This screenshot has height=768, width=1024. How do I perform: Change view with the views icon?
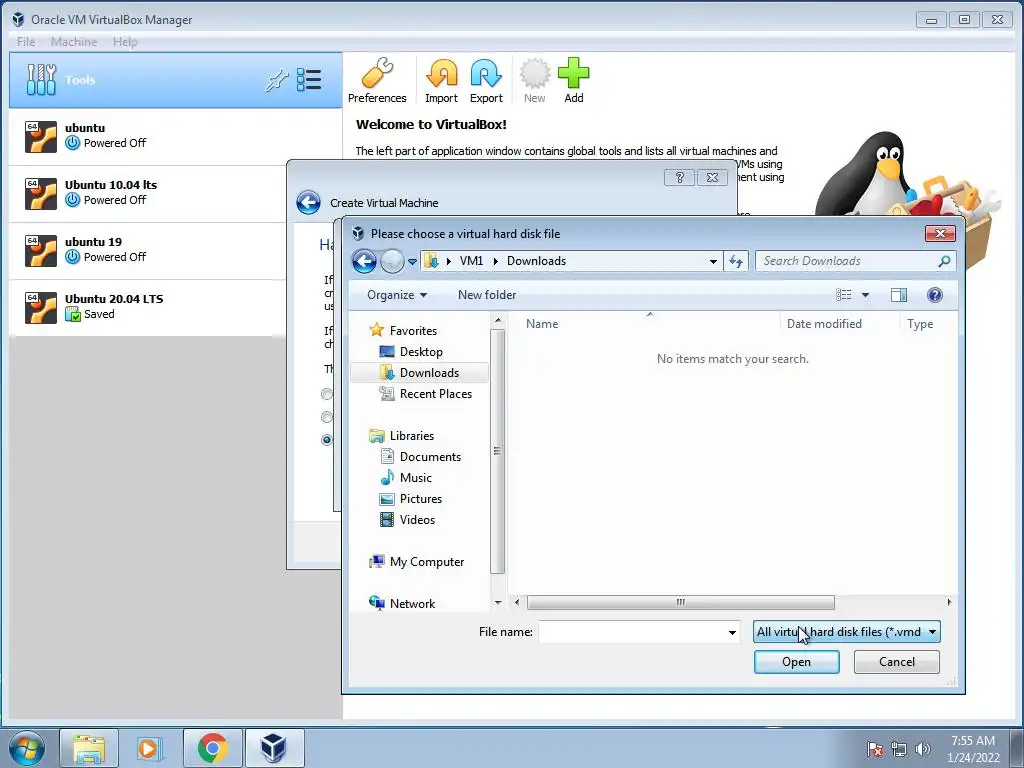[x=844, y=295]
